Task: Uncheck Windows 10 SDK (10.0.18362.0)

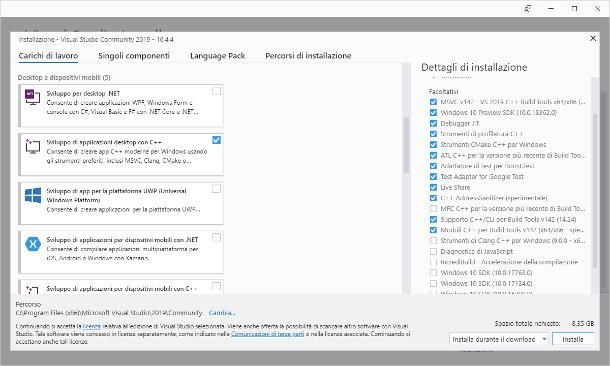Action: point(433,112)
